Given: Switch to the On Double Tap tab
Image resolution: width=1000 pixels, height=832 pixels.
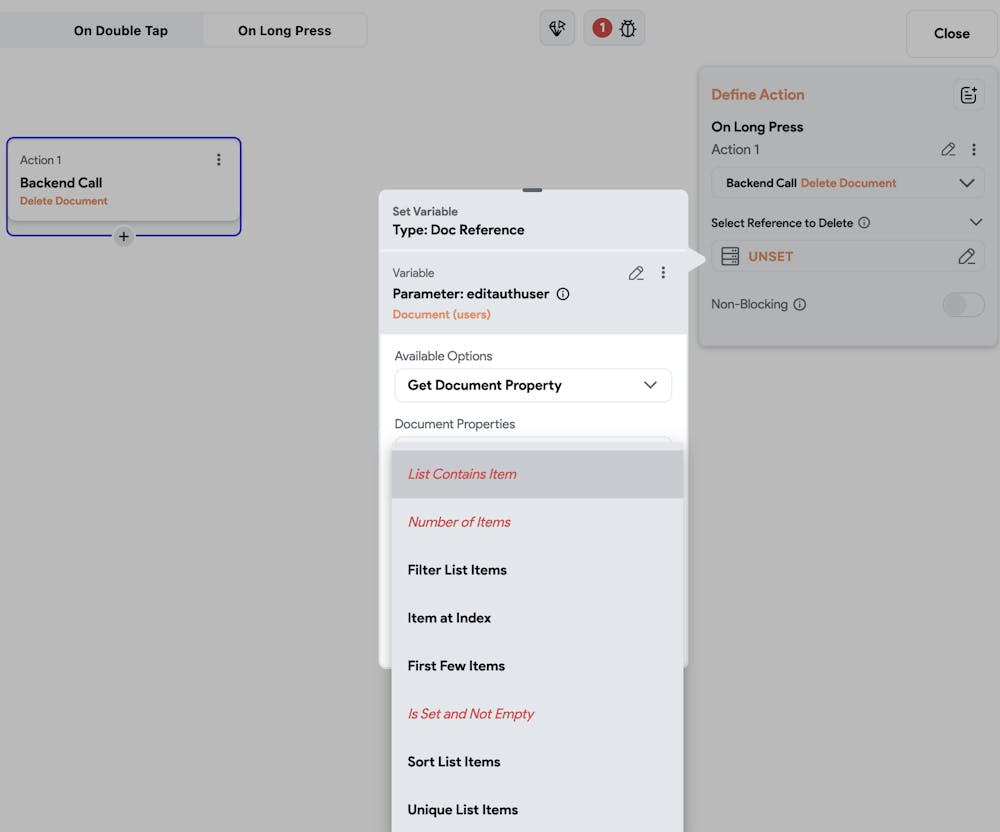Looking at the screenshot, I should click(x=121, y=30).
